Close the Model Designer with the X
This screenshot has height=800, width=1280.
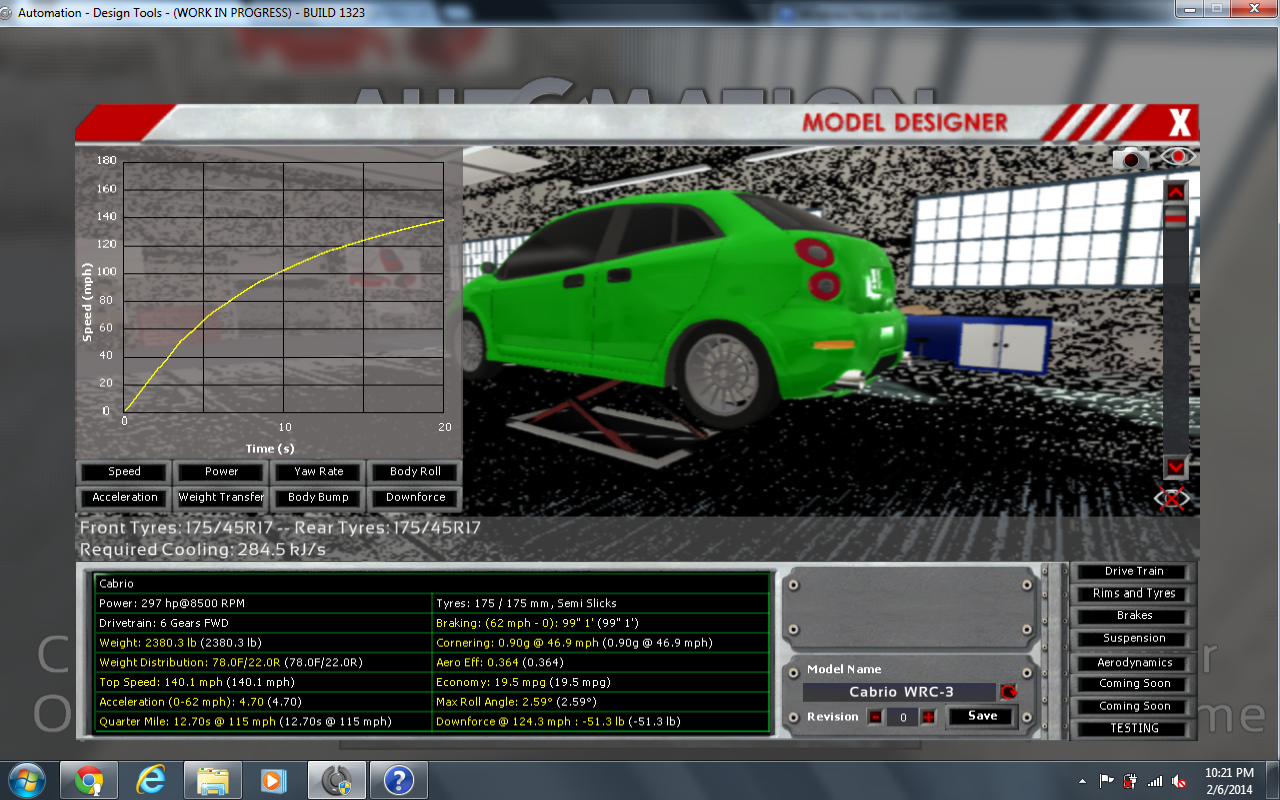tap(1180, 123)
